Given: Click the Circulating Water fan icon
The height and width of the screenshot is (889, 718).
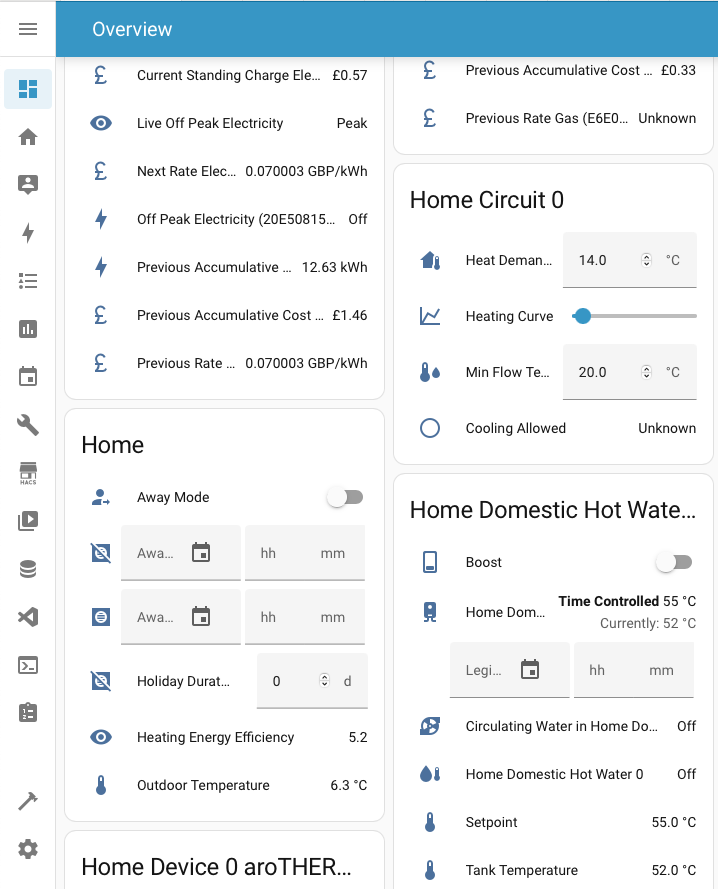Looking at the screenshot, I should click(430, 726).
